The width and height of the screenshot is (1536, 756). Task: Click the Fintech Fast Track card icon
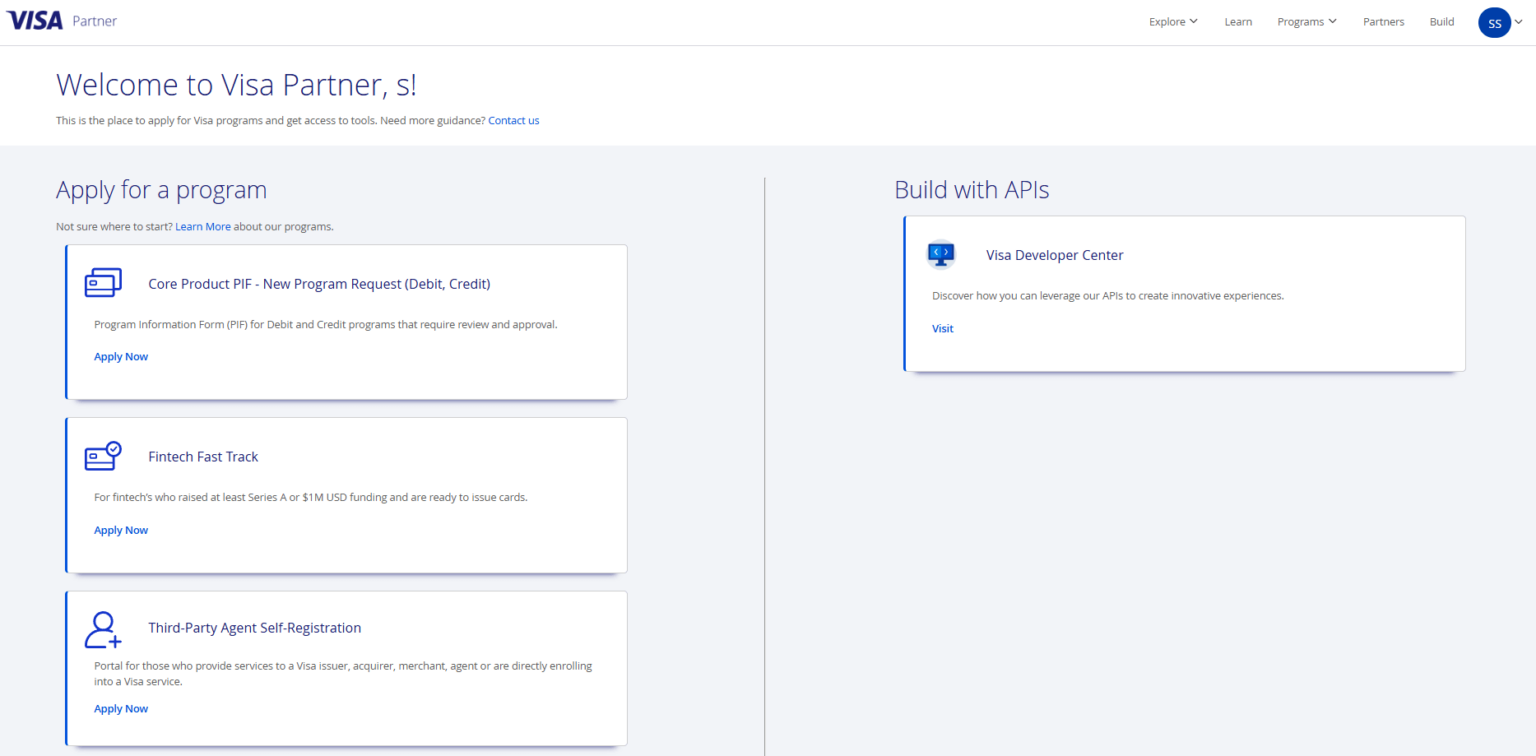pos(103,456)
